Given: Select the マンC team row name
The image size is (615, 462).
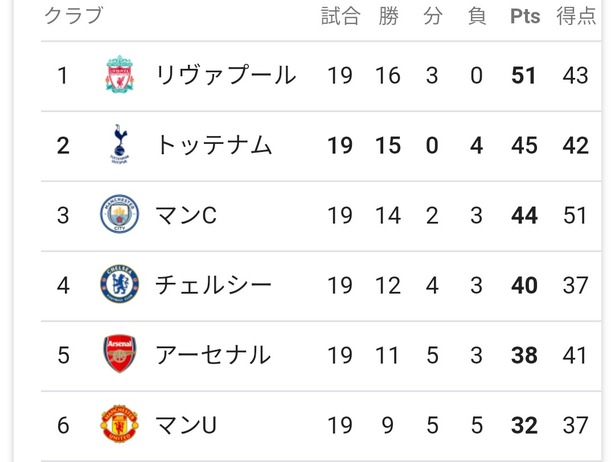Looking at the screenshot, I should click(186, 215).
